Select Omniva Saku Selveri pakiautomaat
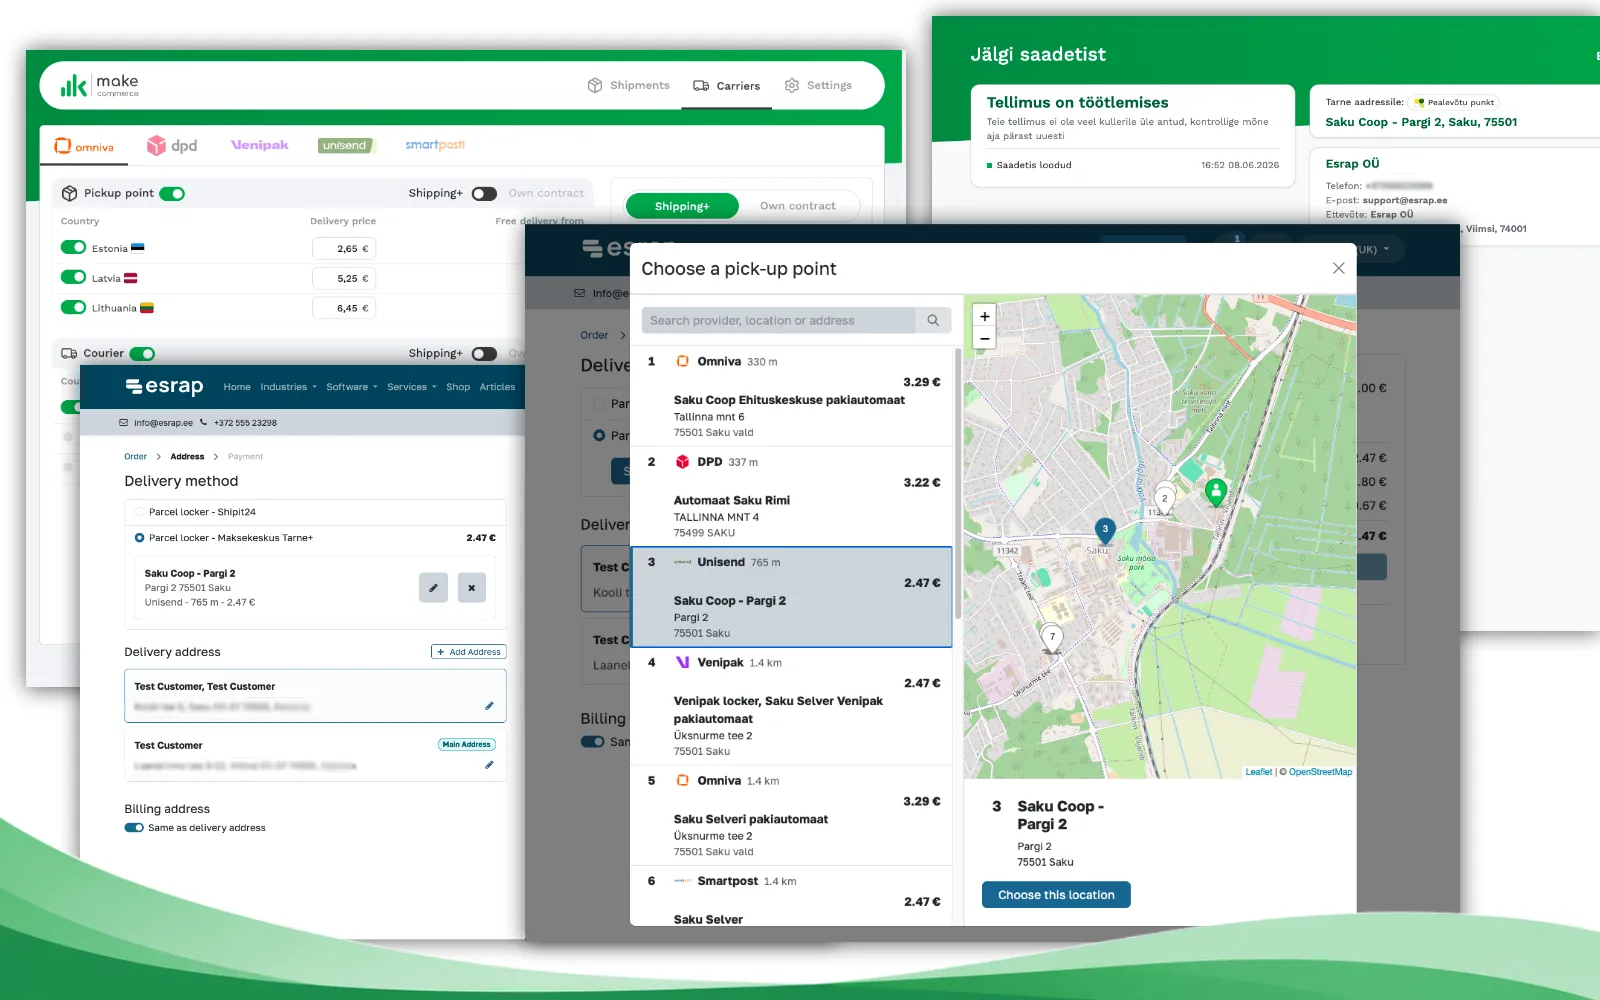 pos(791,816)
